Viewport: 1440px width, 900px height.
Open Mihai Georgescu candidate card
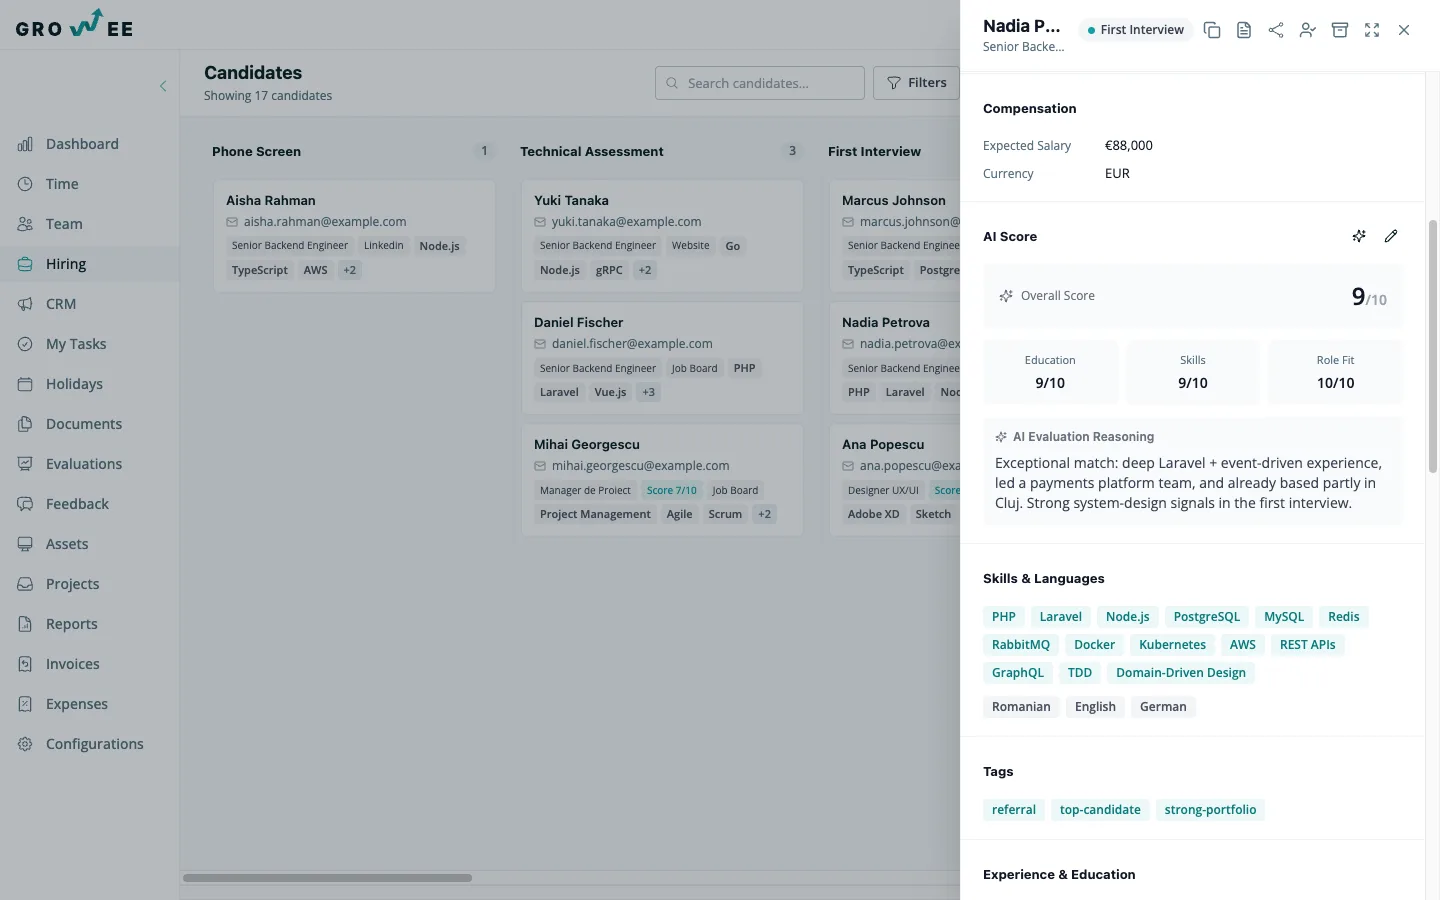662,480
